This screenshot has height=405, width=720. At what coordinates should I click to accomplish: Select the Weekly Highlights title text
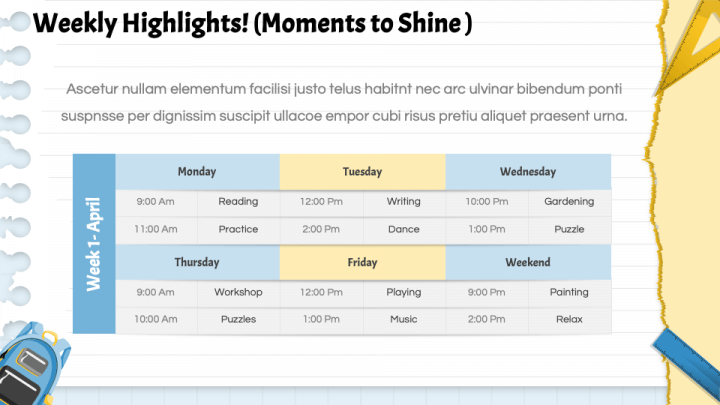[252, 23]
